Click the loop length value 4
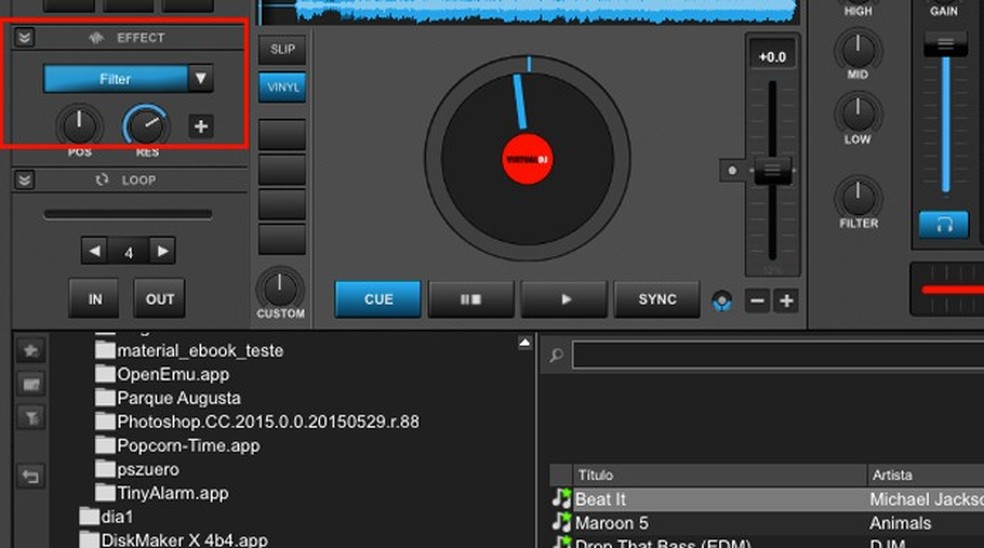 tap(129, 252)
